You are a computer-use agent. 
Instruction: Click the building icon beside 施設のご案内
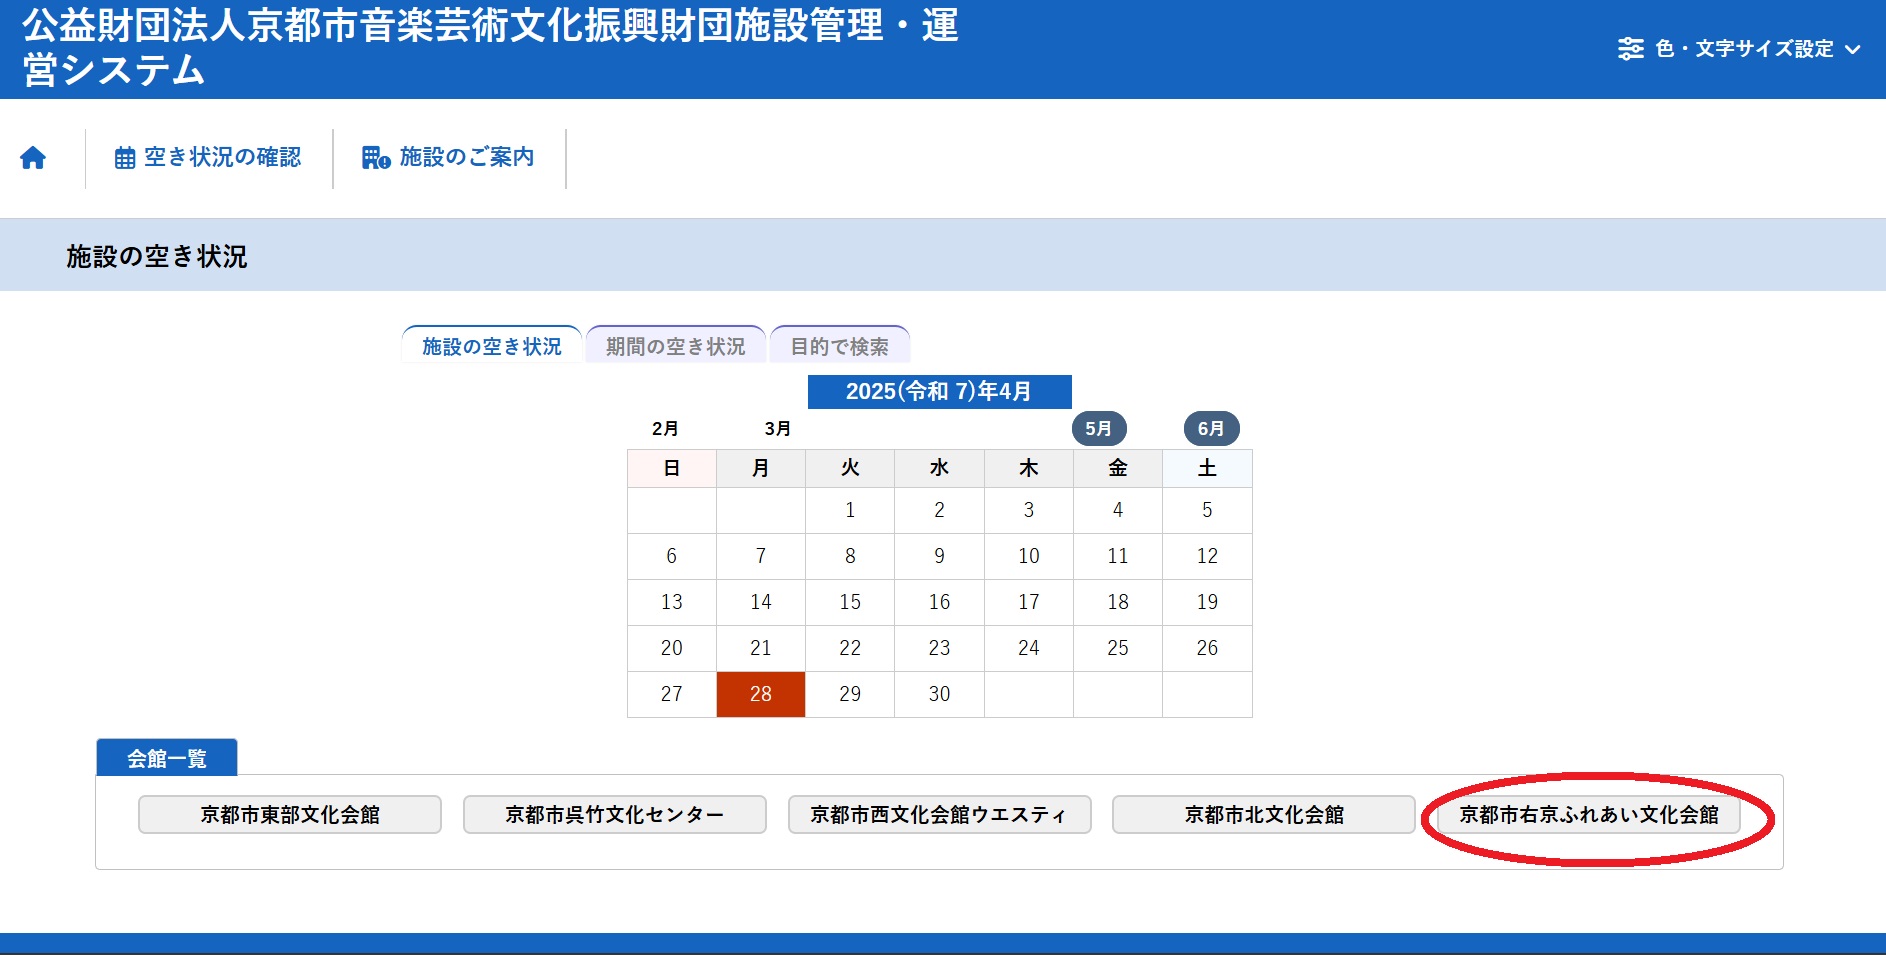coord(376,158)
